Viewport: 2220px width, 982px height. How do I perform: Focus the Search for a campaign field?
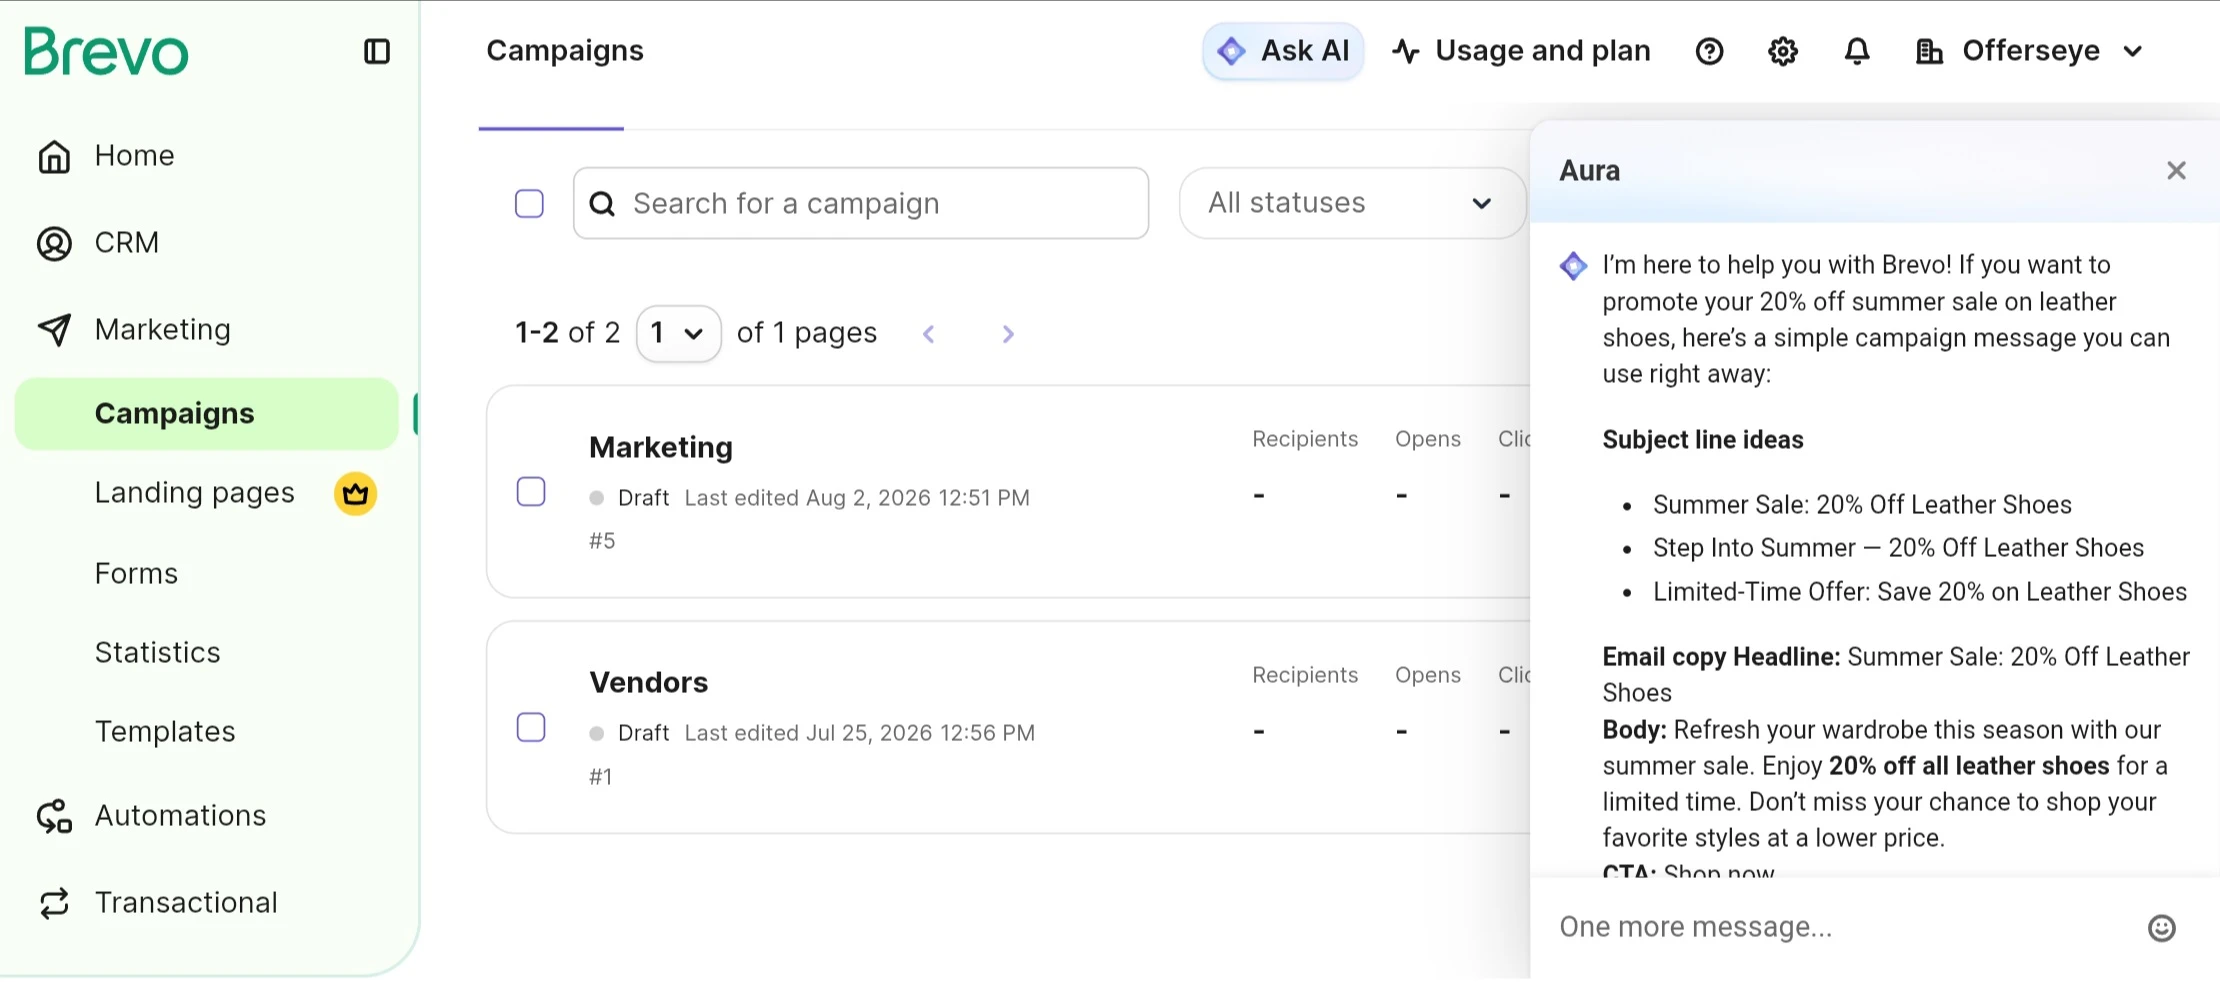[x=861, y=203]
